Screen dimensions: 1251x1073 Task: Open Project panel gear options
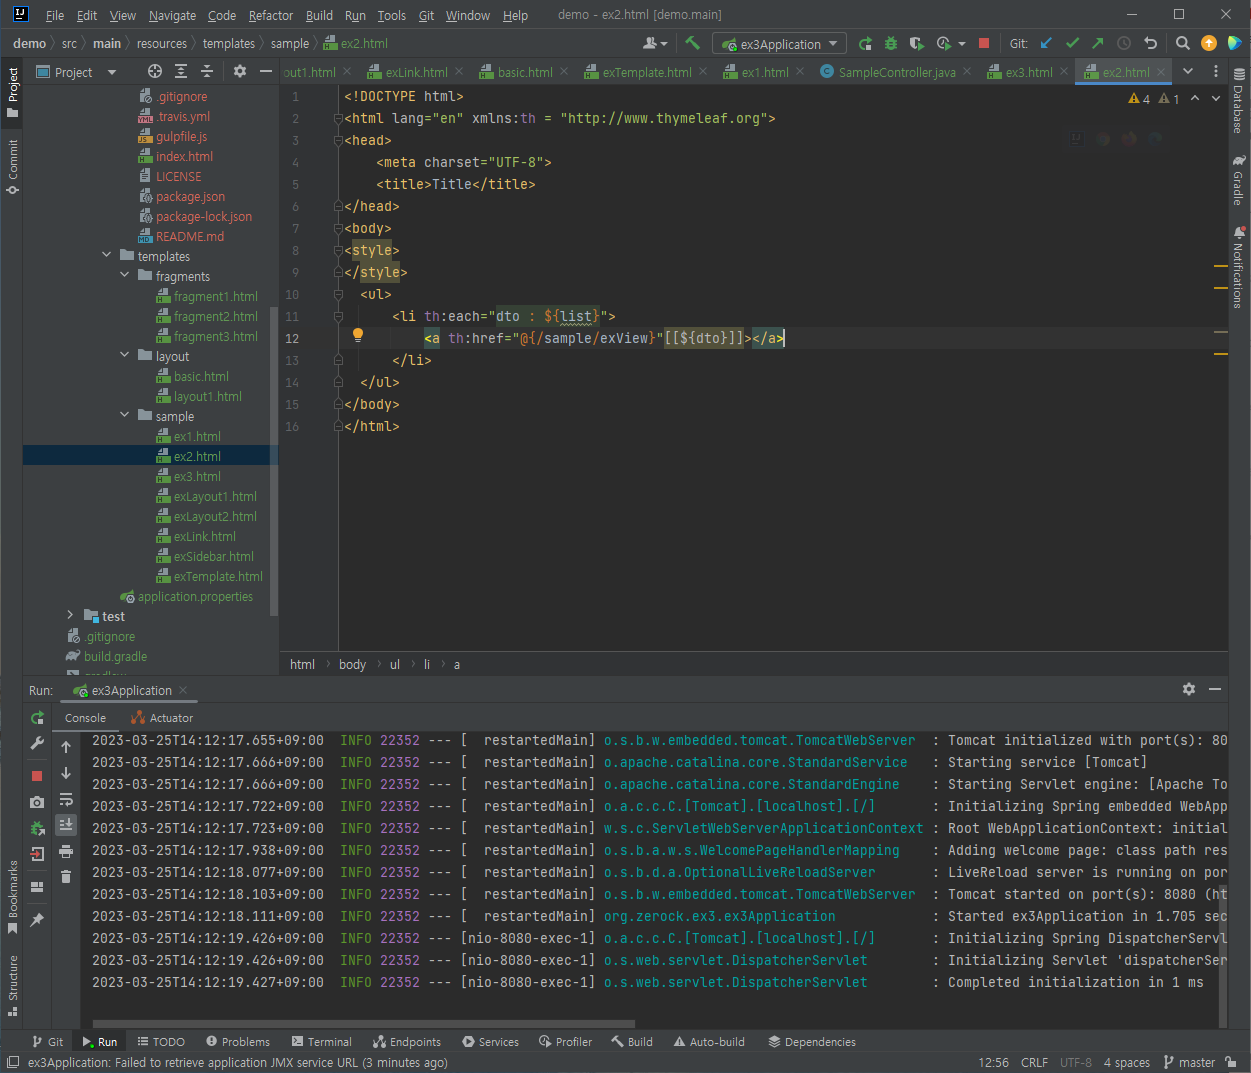point(239,71)
